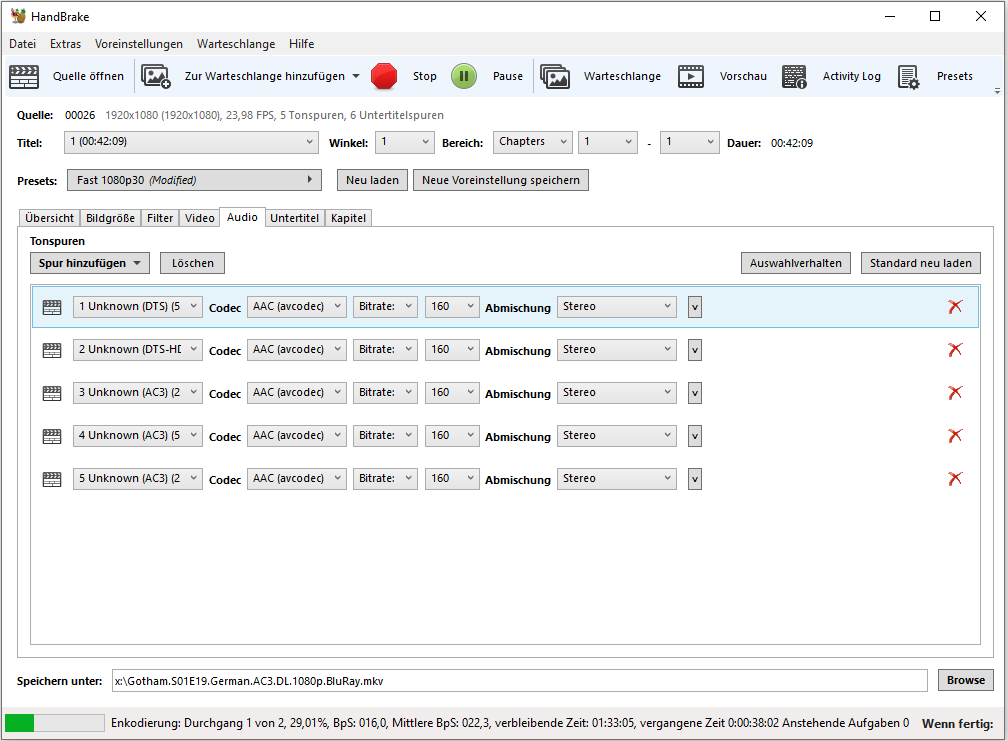Expand the advanced options of track 2
This screenshot has height=741, width=1008.
click(694, 350)
